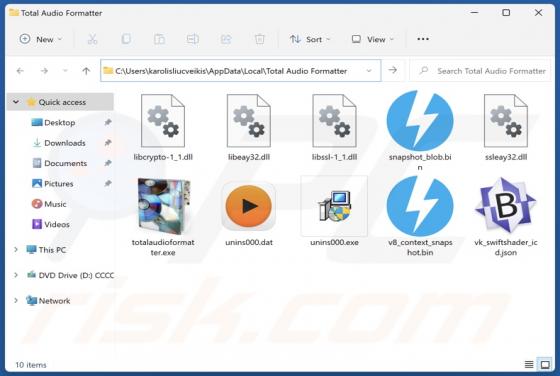Open the Sort options dropdown
560x376 pixels.
click(x=310, y=39)
